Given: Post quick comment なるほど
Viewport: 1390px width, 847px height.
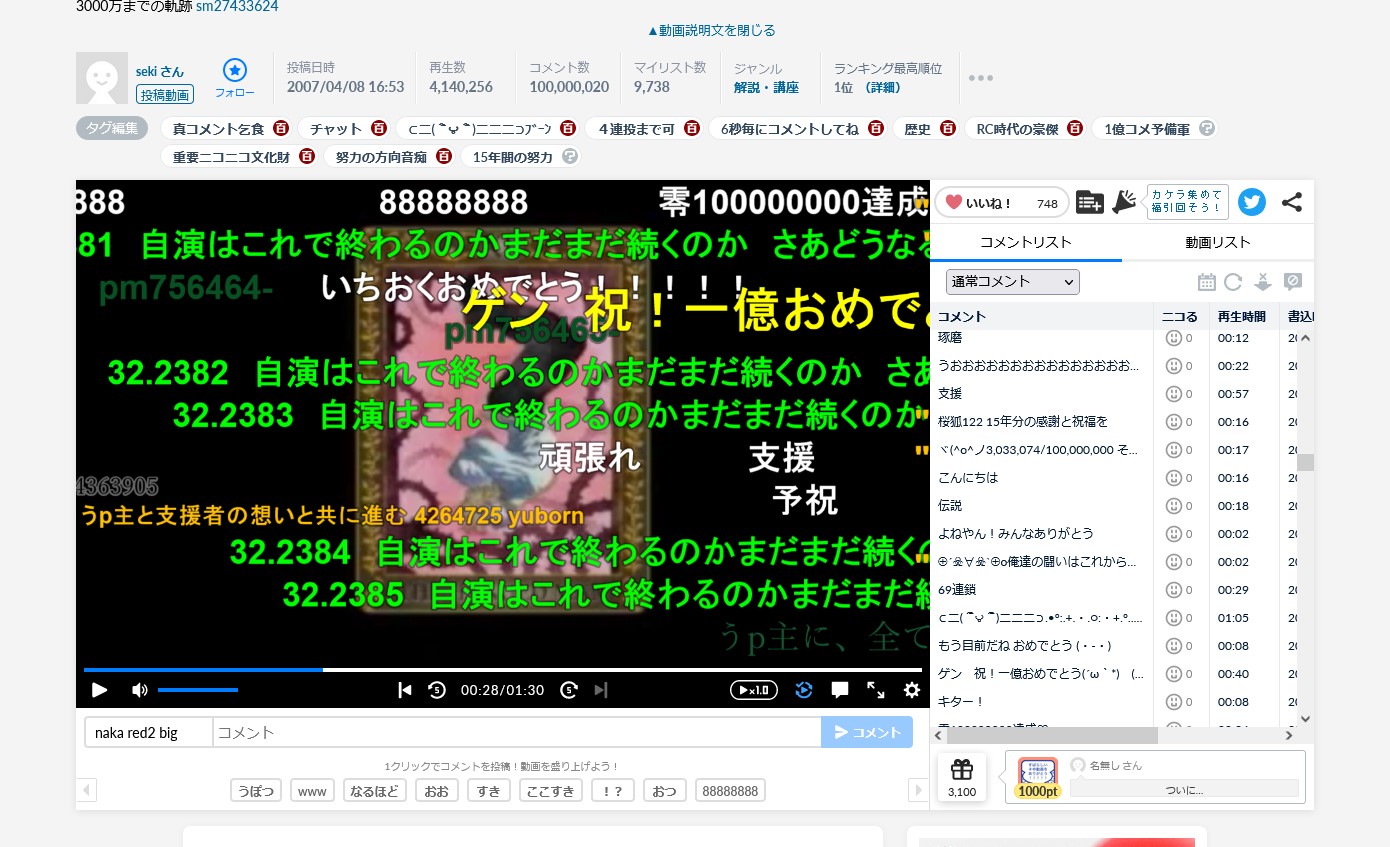Looking at the screenshot, I should pos(375,791).
